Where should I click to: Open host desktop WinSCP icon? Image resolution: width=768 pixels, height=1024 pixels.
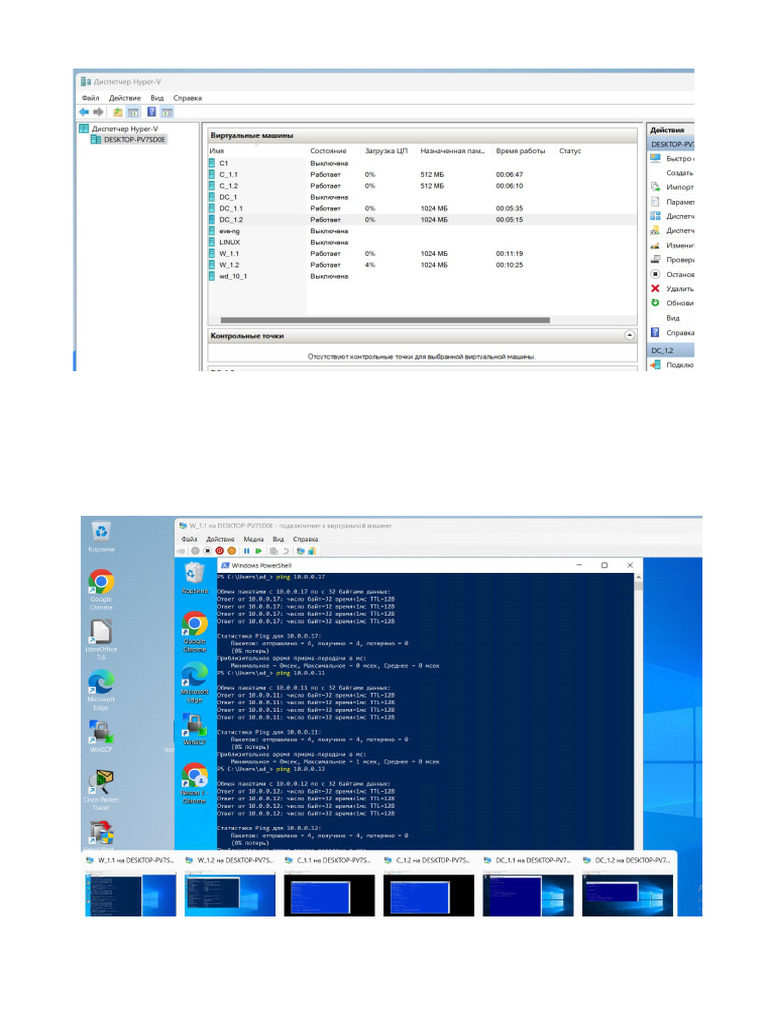(x=101, y=736)
